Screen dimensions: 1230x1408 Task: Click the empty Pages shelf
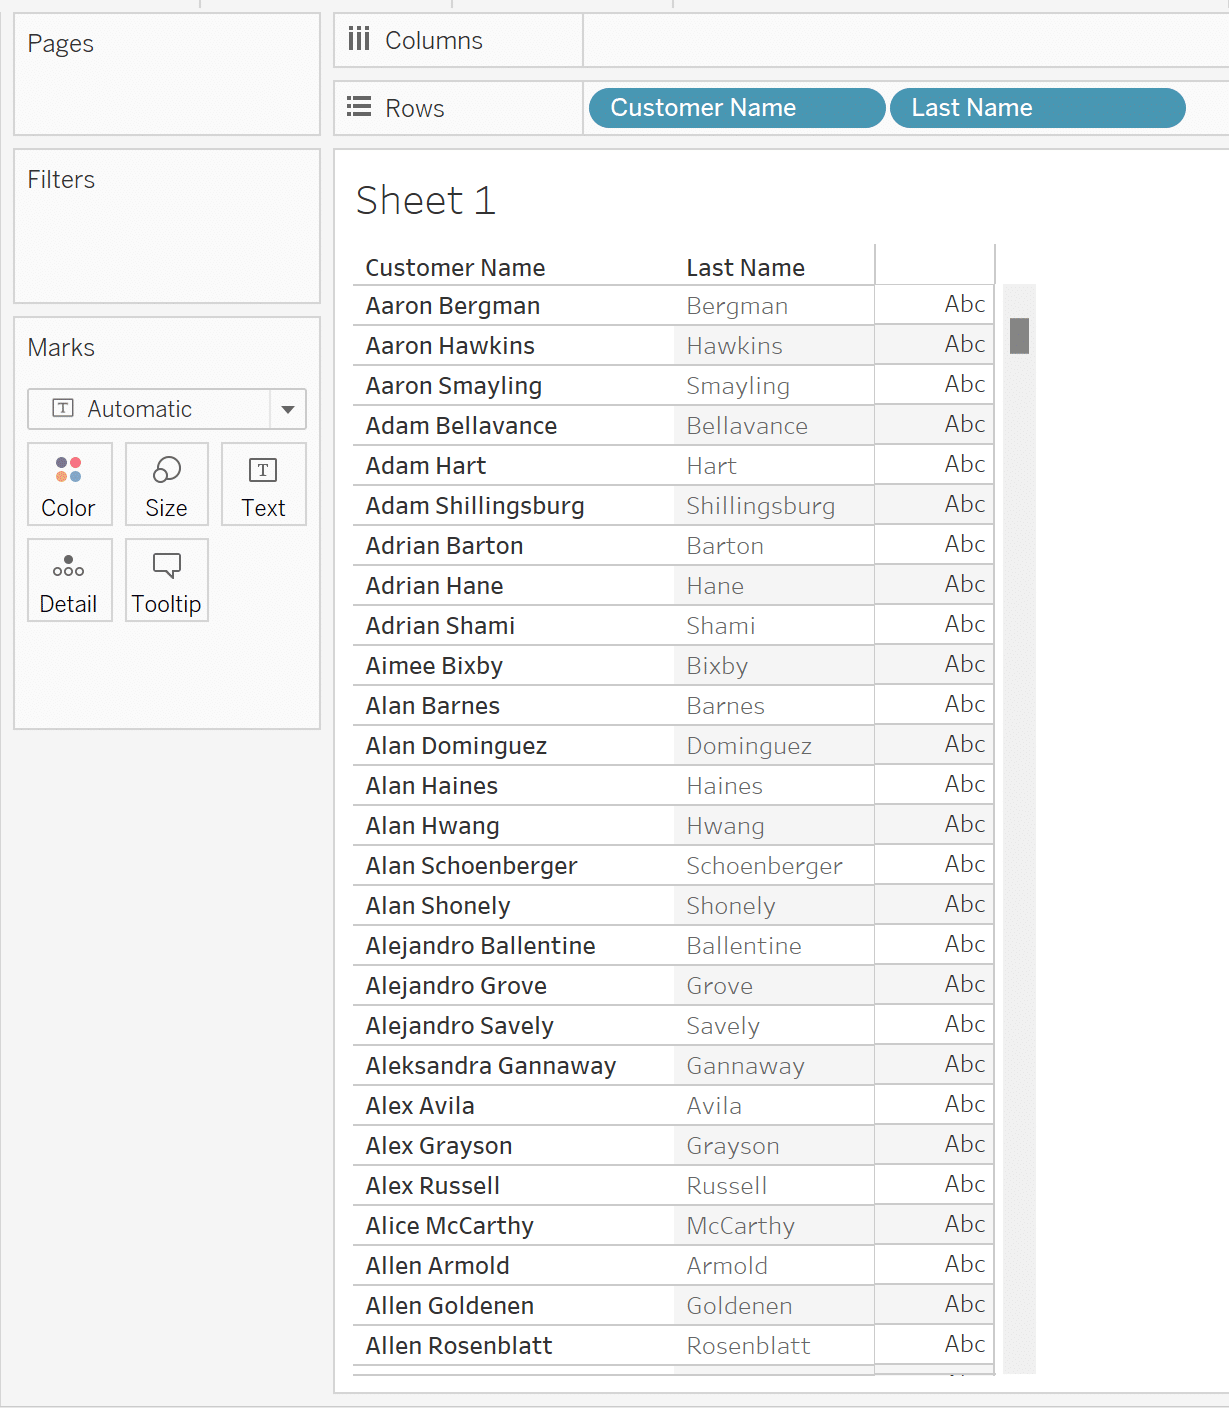pos(167,90)
